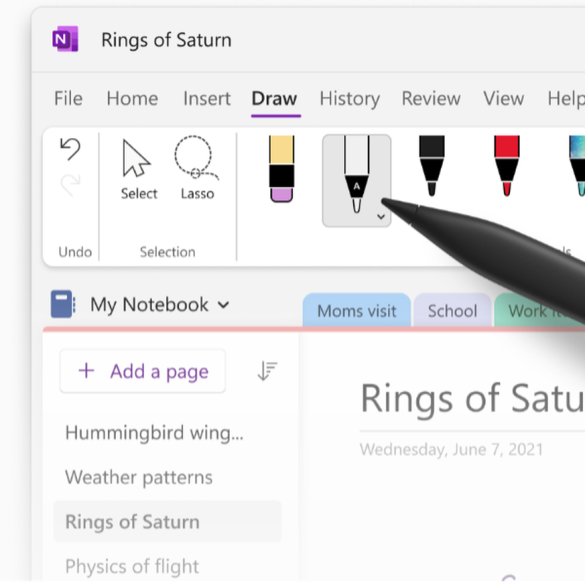Select the black pen

[x=432, y=166]
